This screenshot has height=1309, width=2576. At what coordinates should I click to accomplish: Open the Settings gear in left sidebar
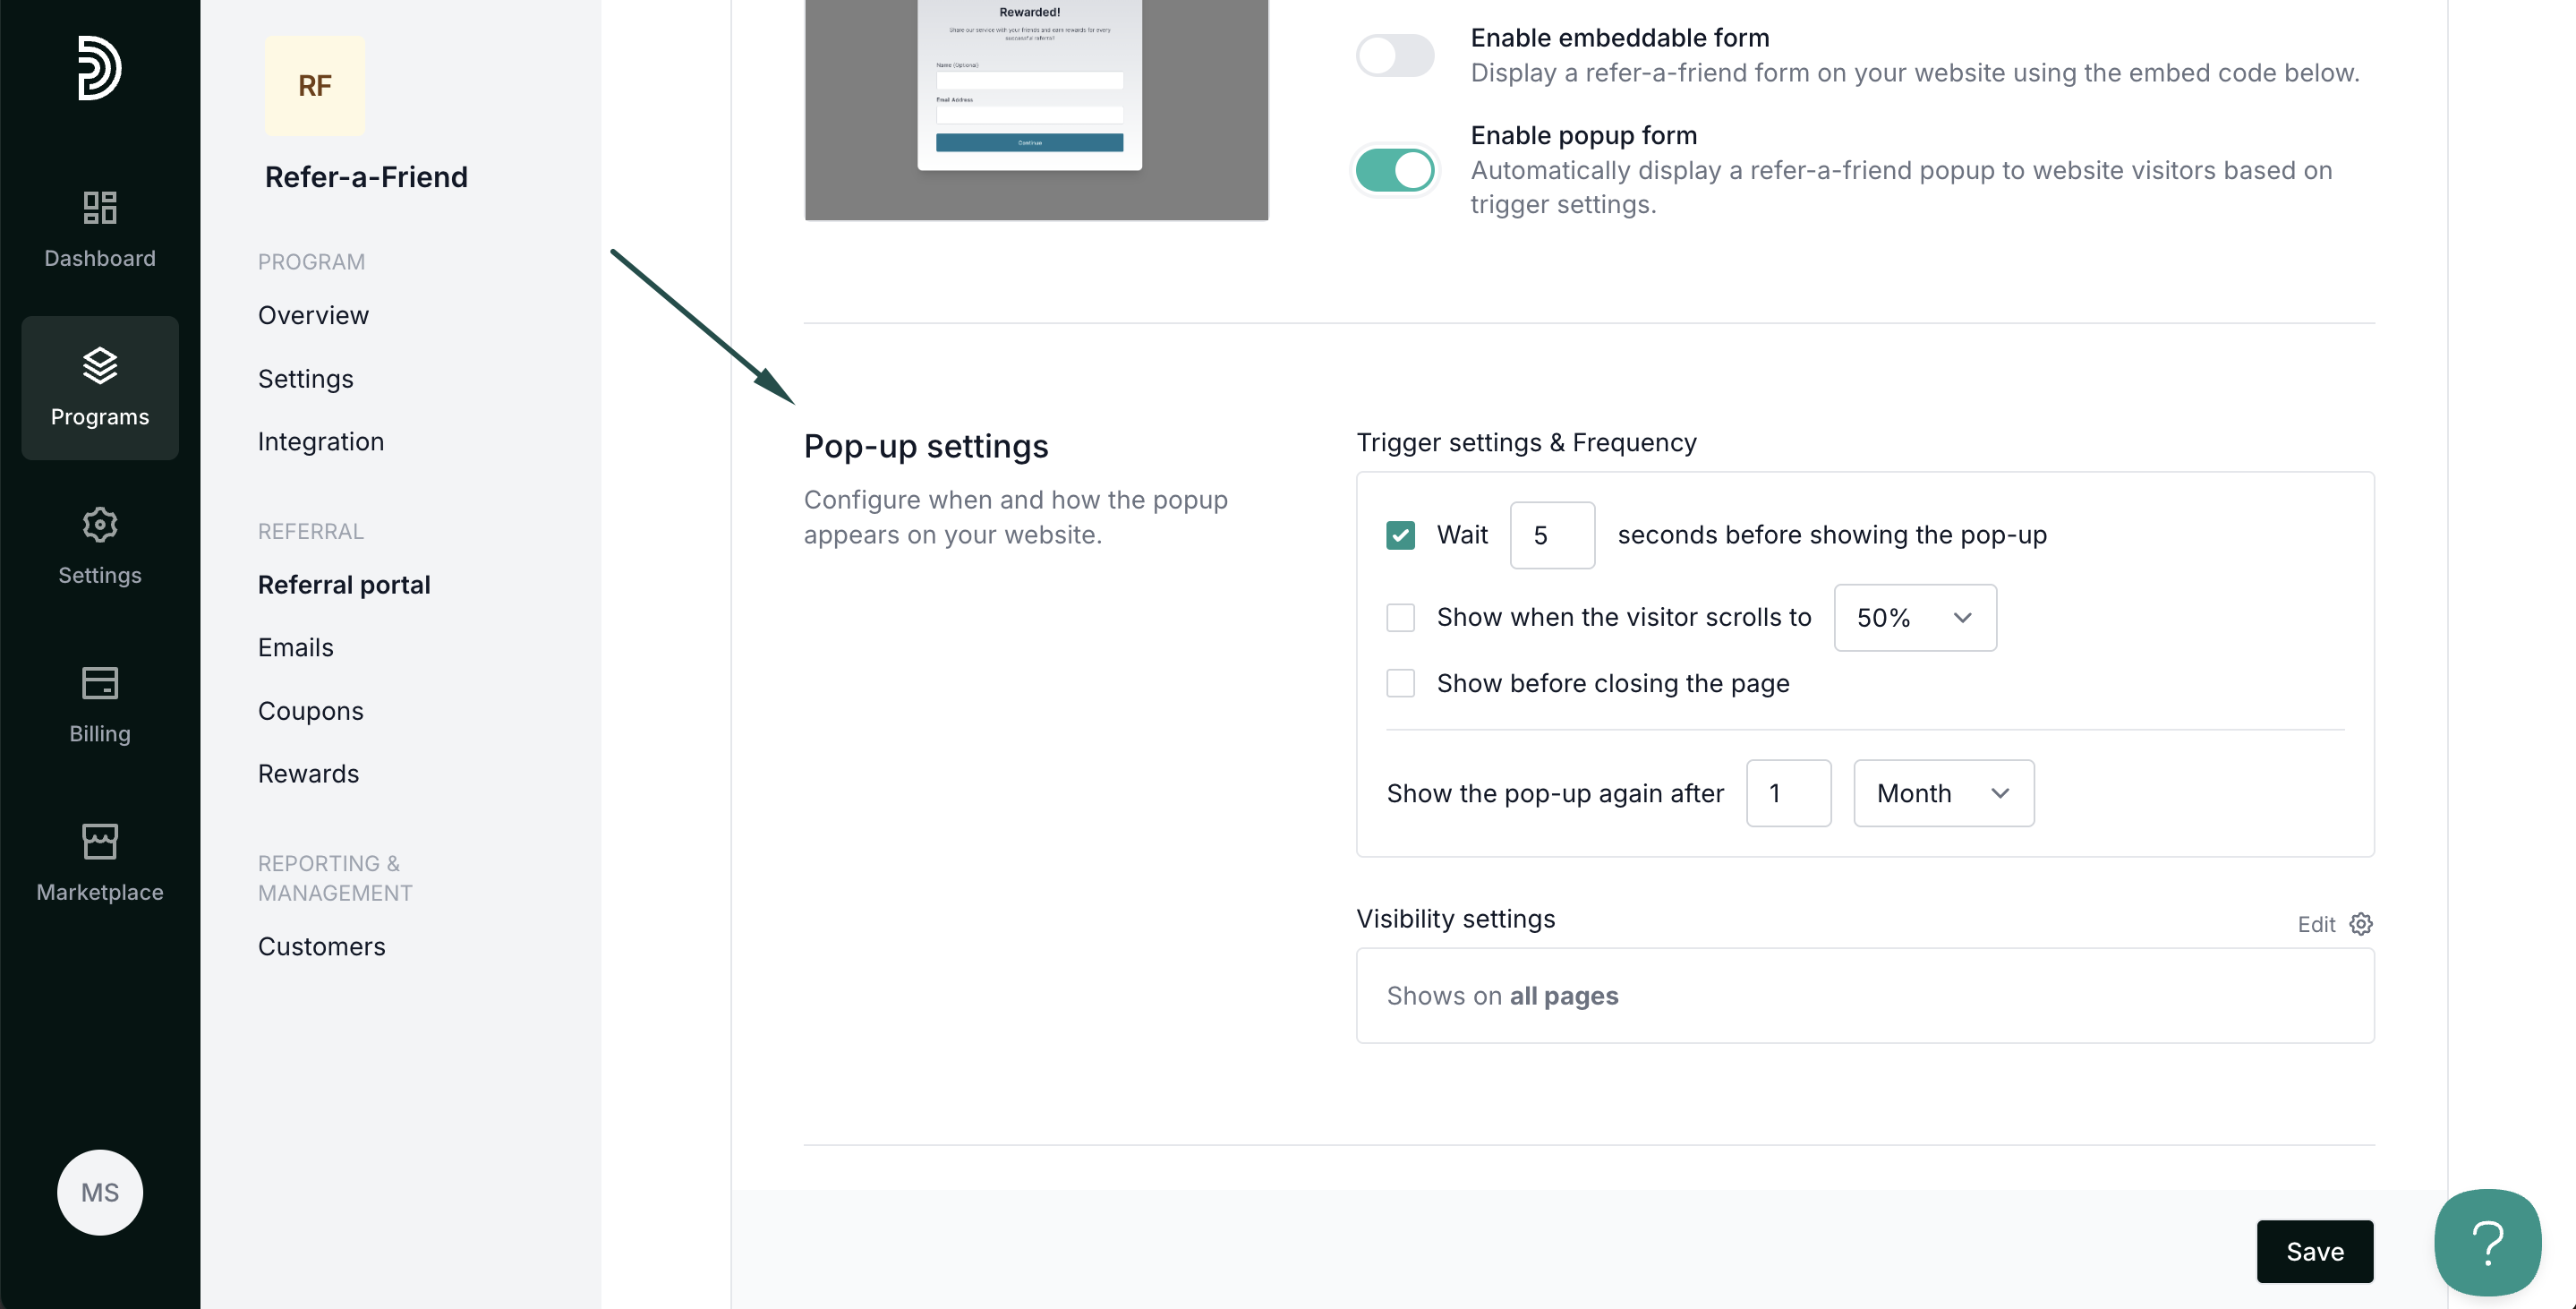tap(99, 525)
